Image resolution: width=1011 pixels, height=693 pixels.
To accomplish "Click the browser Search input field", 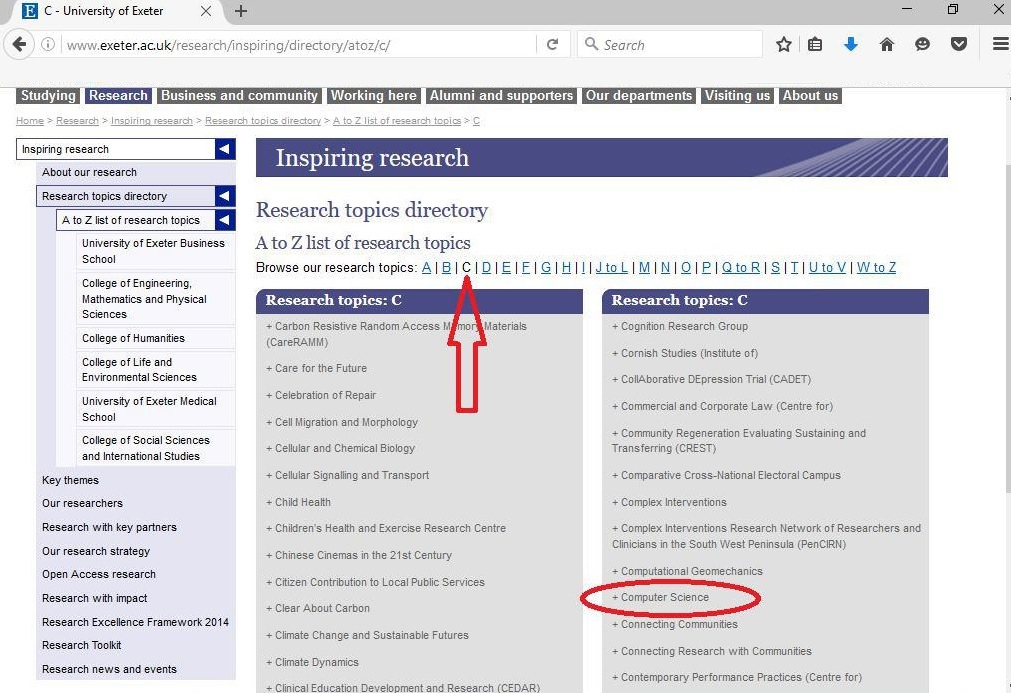I will click(x=671, y=44).
